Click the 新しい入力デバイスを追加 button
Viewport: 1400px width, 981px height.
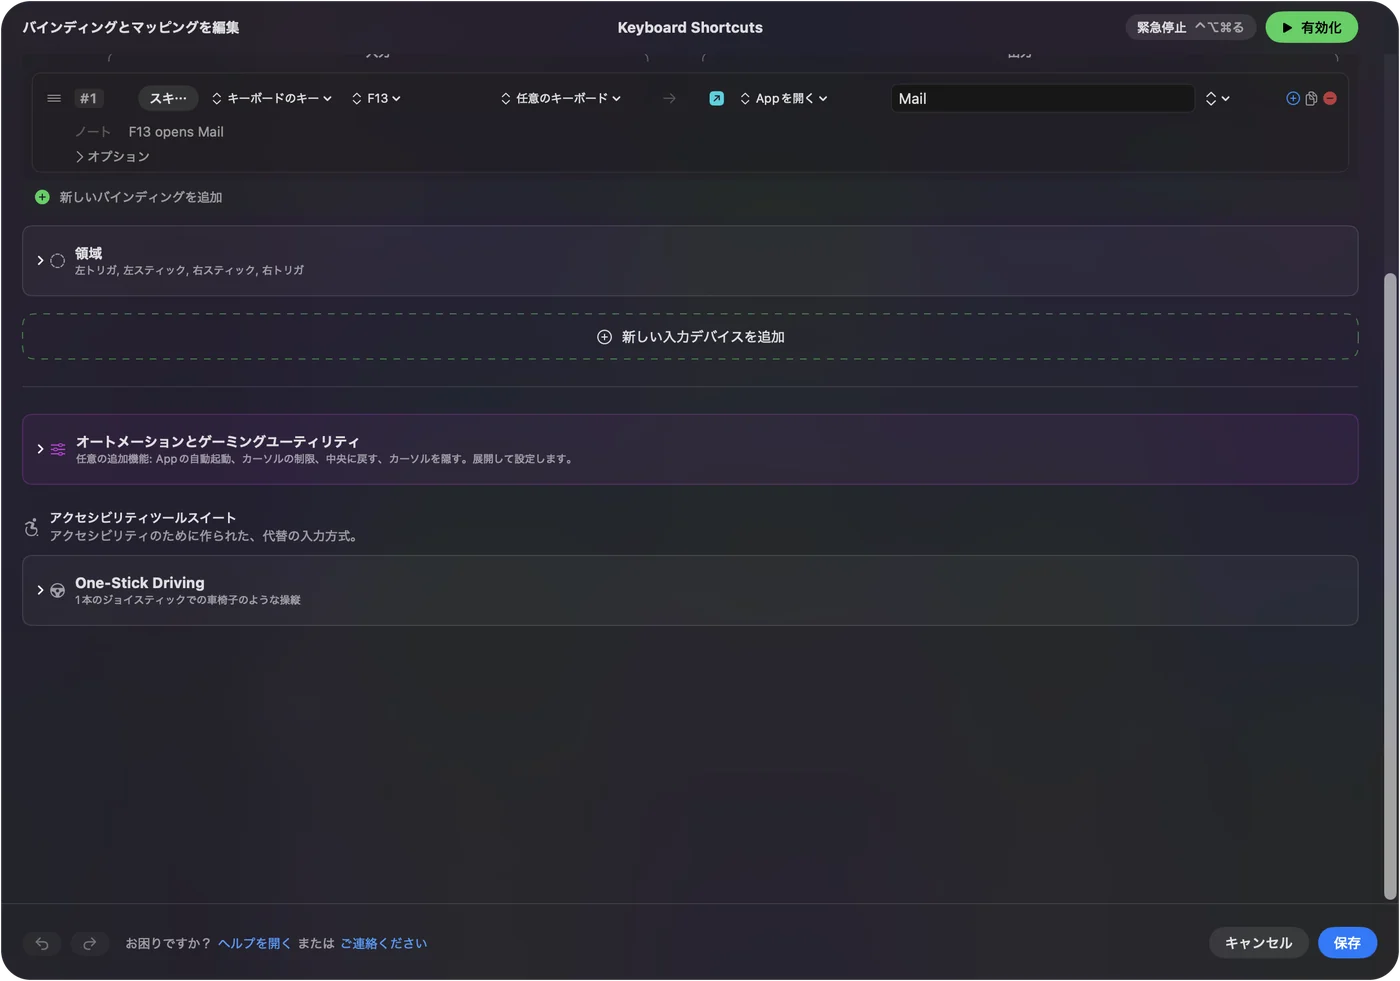point(690,337)
